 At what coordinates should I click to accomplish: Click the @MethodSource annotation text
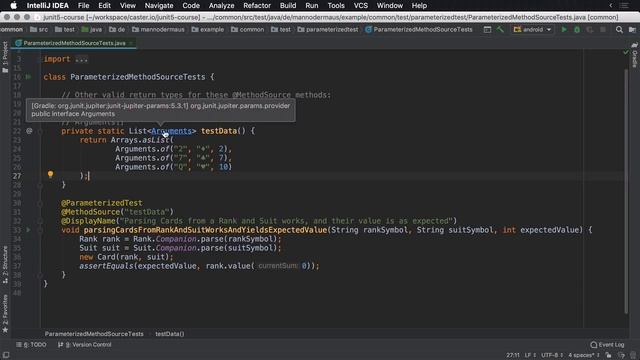91,212
